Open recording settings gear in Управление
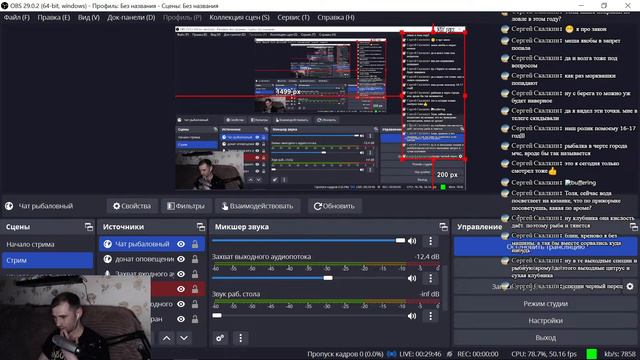640x360 pixels. click(630, 287)
